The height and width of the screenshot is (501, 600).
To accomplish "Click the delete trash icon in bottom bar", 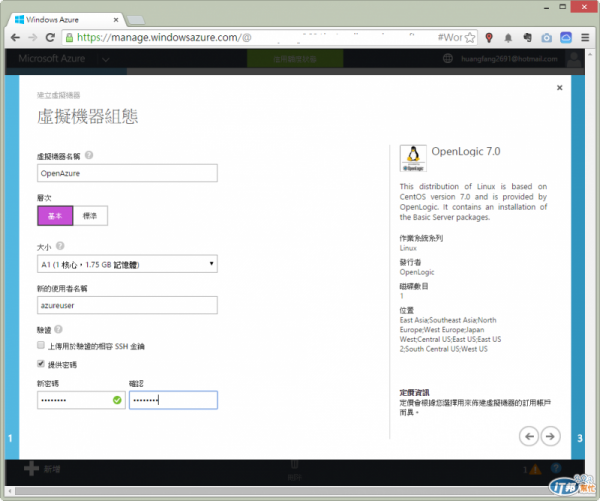I will pos(294,465).
